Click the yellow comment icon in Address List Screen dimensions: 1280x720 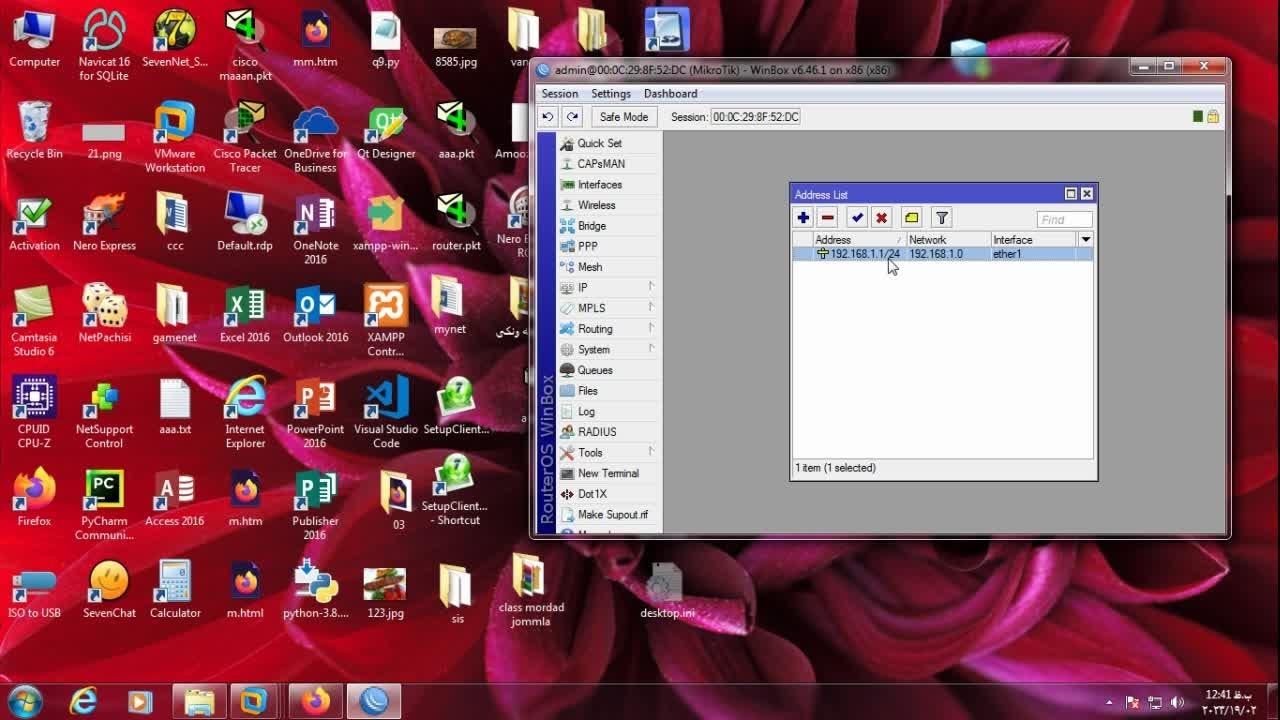pyautogui.click(x=911, y=218)
